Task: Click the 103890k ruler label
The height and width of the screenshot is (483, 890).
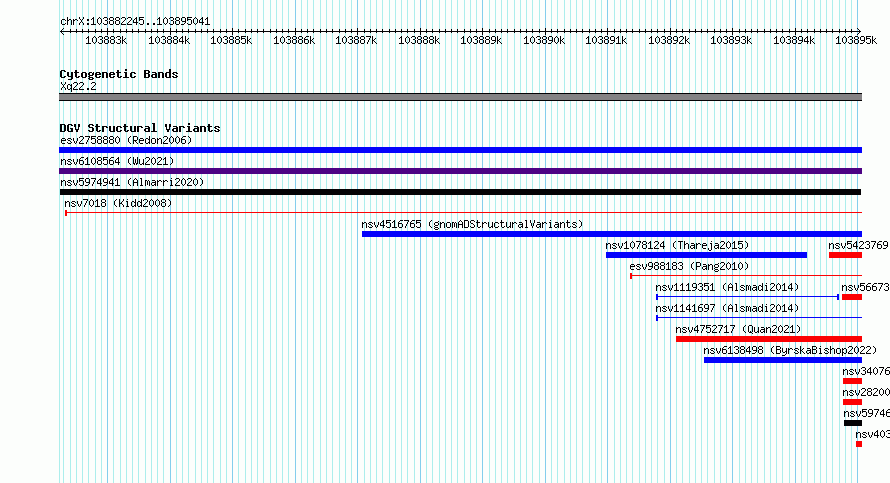Action: point(544,40)
